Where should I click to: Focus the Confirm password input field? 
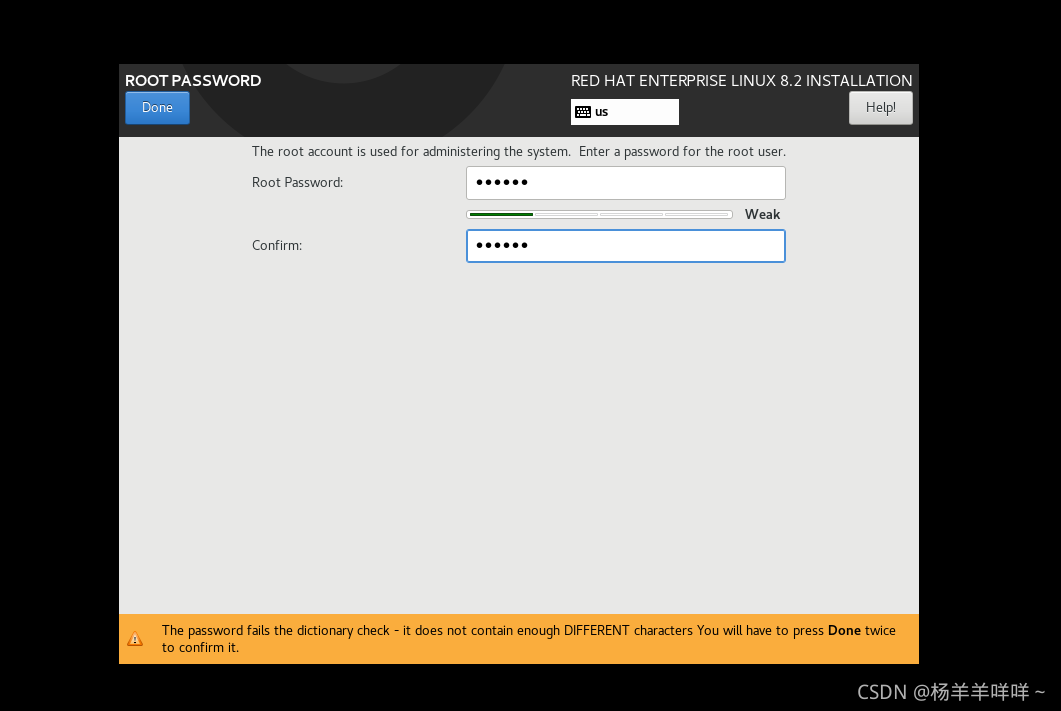pyautogui.click(x=625, y=246)
